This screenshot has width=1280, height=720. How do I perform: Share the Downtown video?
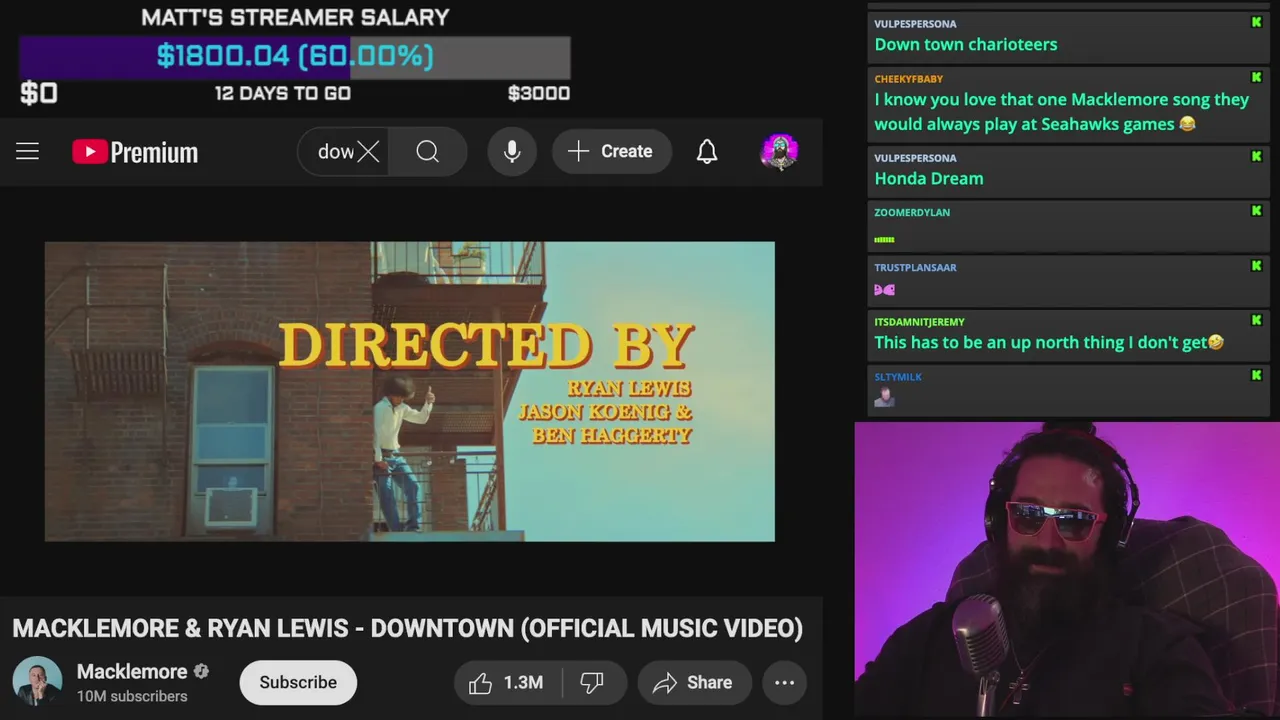(694, 682)
